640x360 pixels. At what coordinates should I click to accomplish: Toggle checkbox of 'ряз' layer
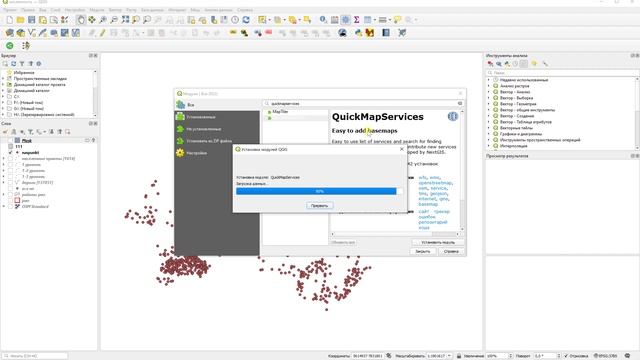[11, 200]
